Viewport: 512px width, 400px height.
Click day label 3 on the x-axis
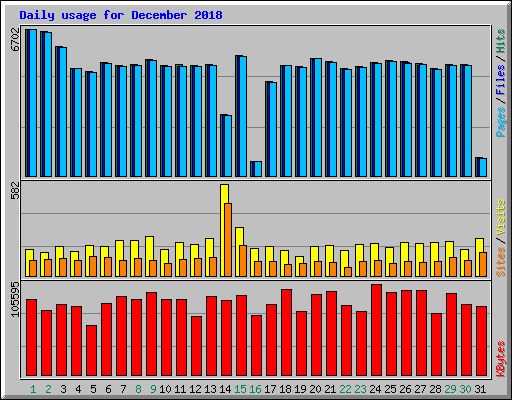pyautogui.click(x=63, y=389)
